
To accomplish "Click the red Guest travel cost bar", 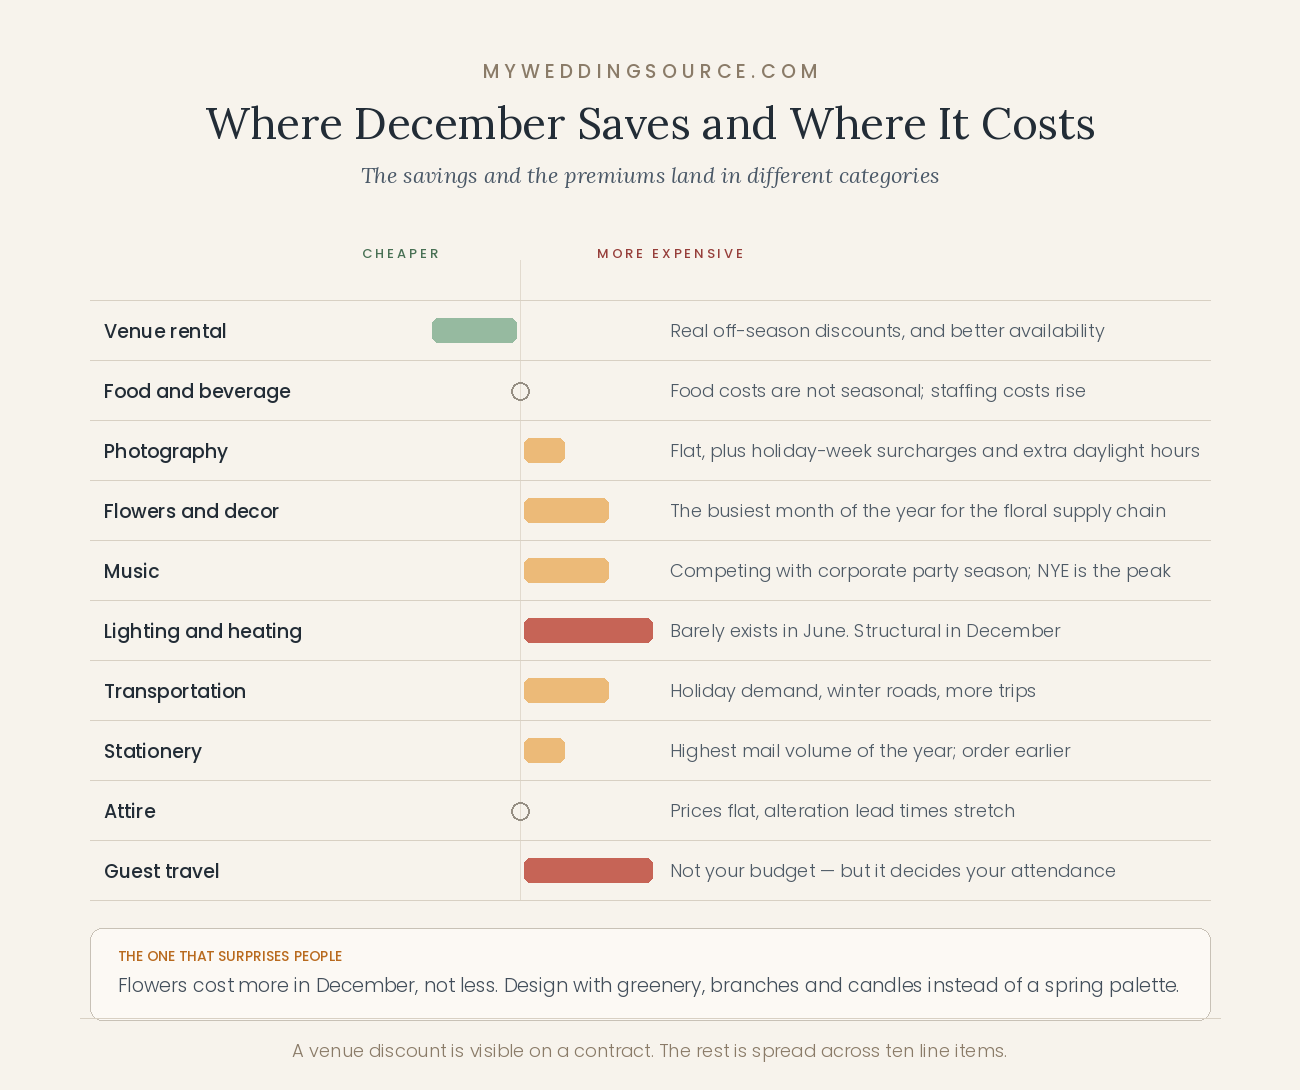I will 588,870.
